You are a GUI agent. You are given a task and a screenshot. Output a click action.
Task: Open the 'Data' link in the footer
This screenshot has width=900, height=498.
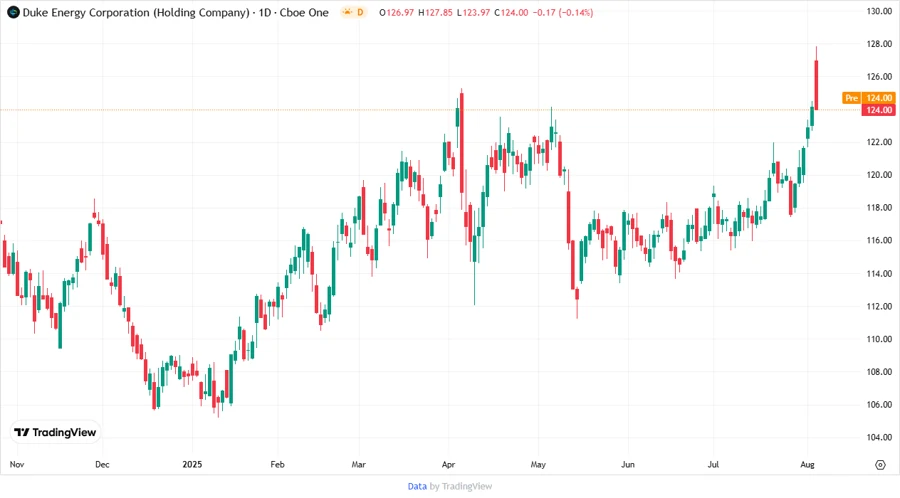pos(417,487)
